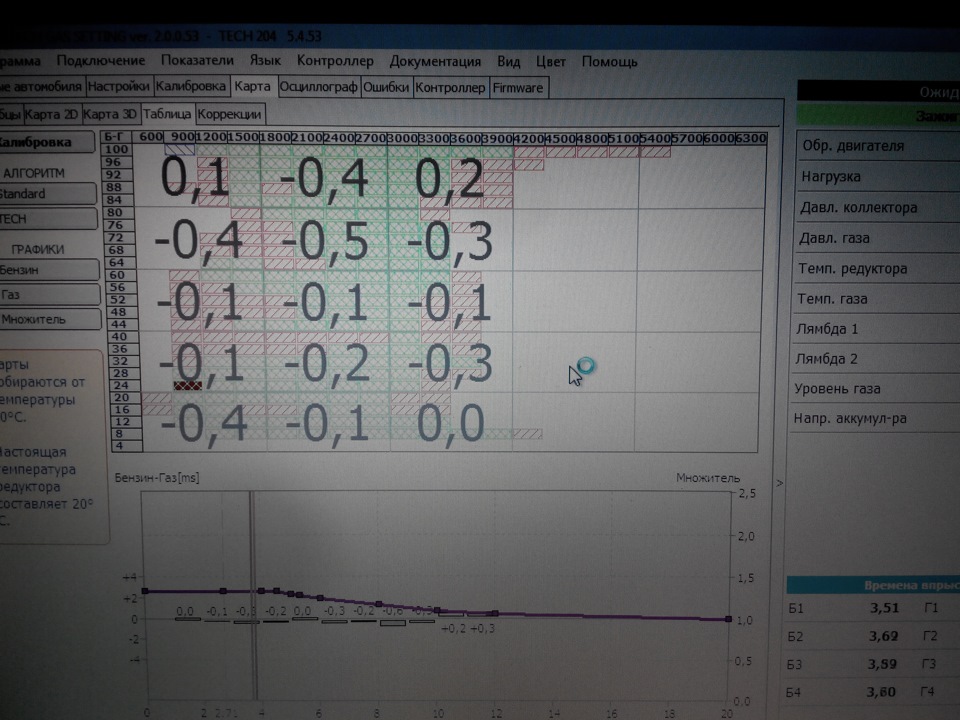Click the Времена впрыска header
This screenshot has width=960, height=720.
coord(874,585)
